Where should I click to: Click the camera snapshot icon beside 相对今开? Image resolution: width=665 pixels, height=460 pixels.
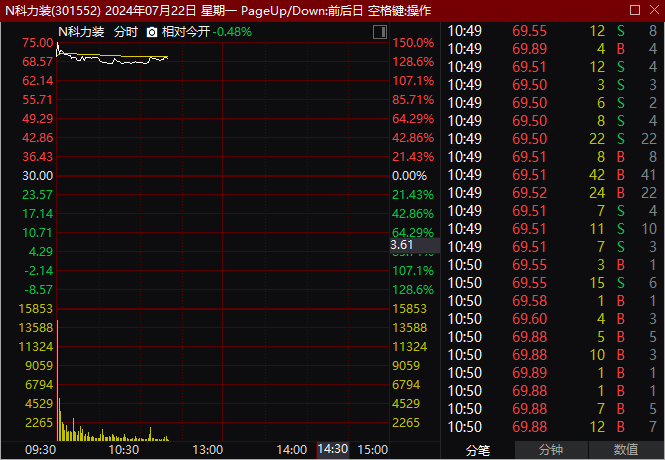[152, 32]
